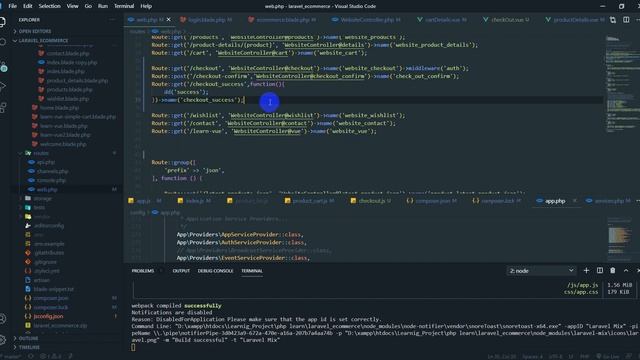Open Source Control view with badge
Image resolution: width=640 pixels, height=360 pixels.
[x=3, y=67]
